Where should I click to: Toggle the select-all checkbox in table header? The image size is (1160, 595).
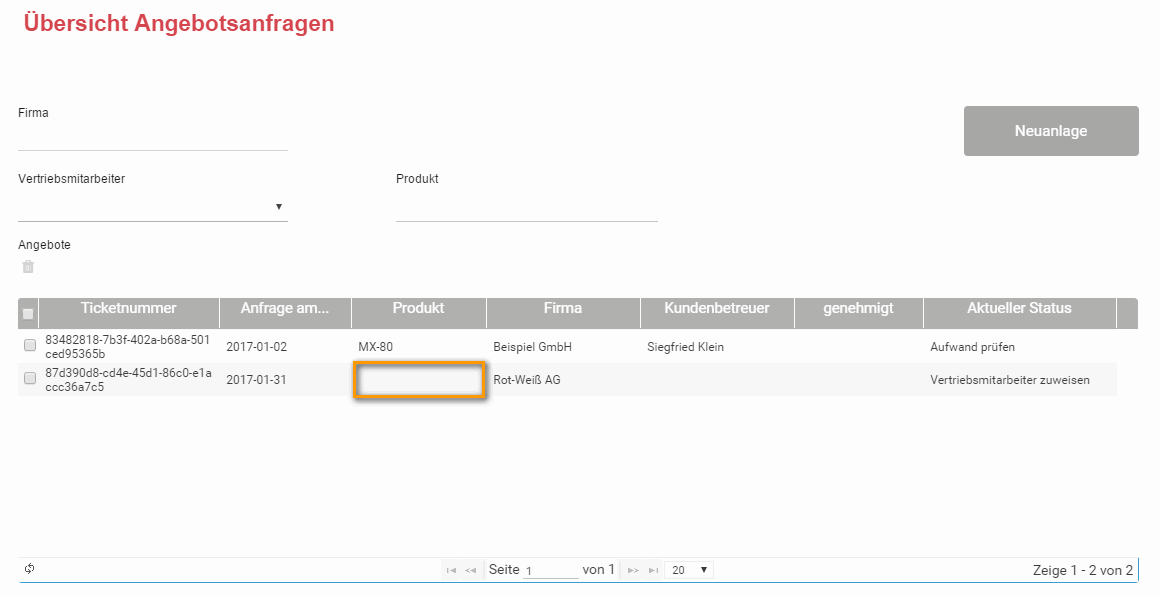pyautogui.click(x=28, y=314)
